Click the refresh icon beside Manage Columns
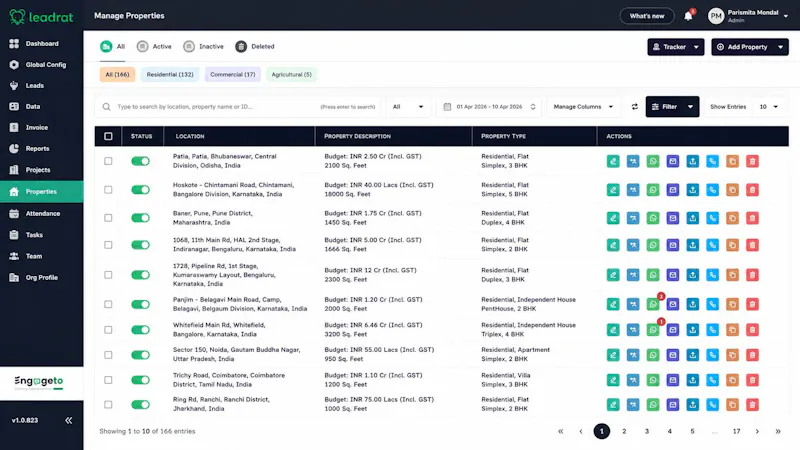 tap(634, 107)
